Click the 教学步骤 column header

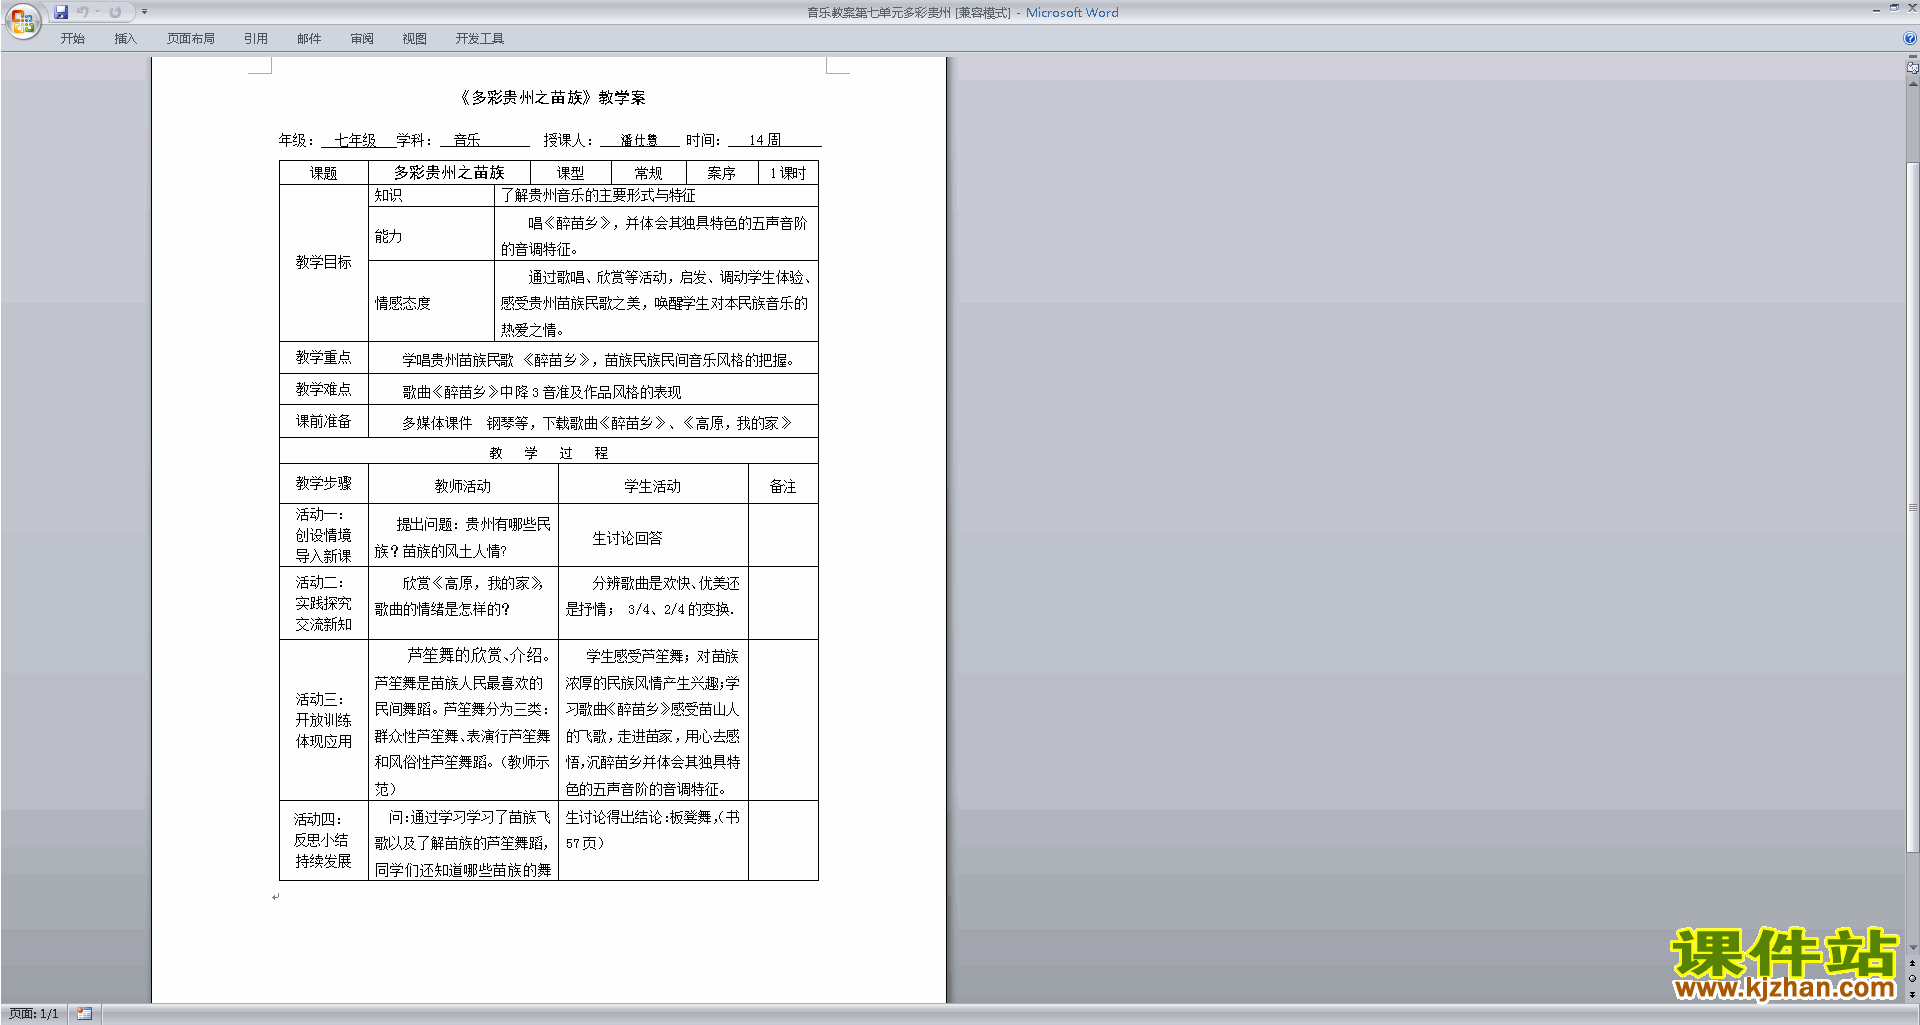click(x=323, y=484)
